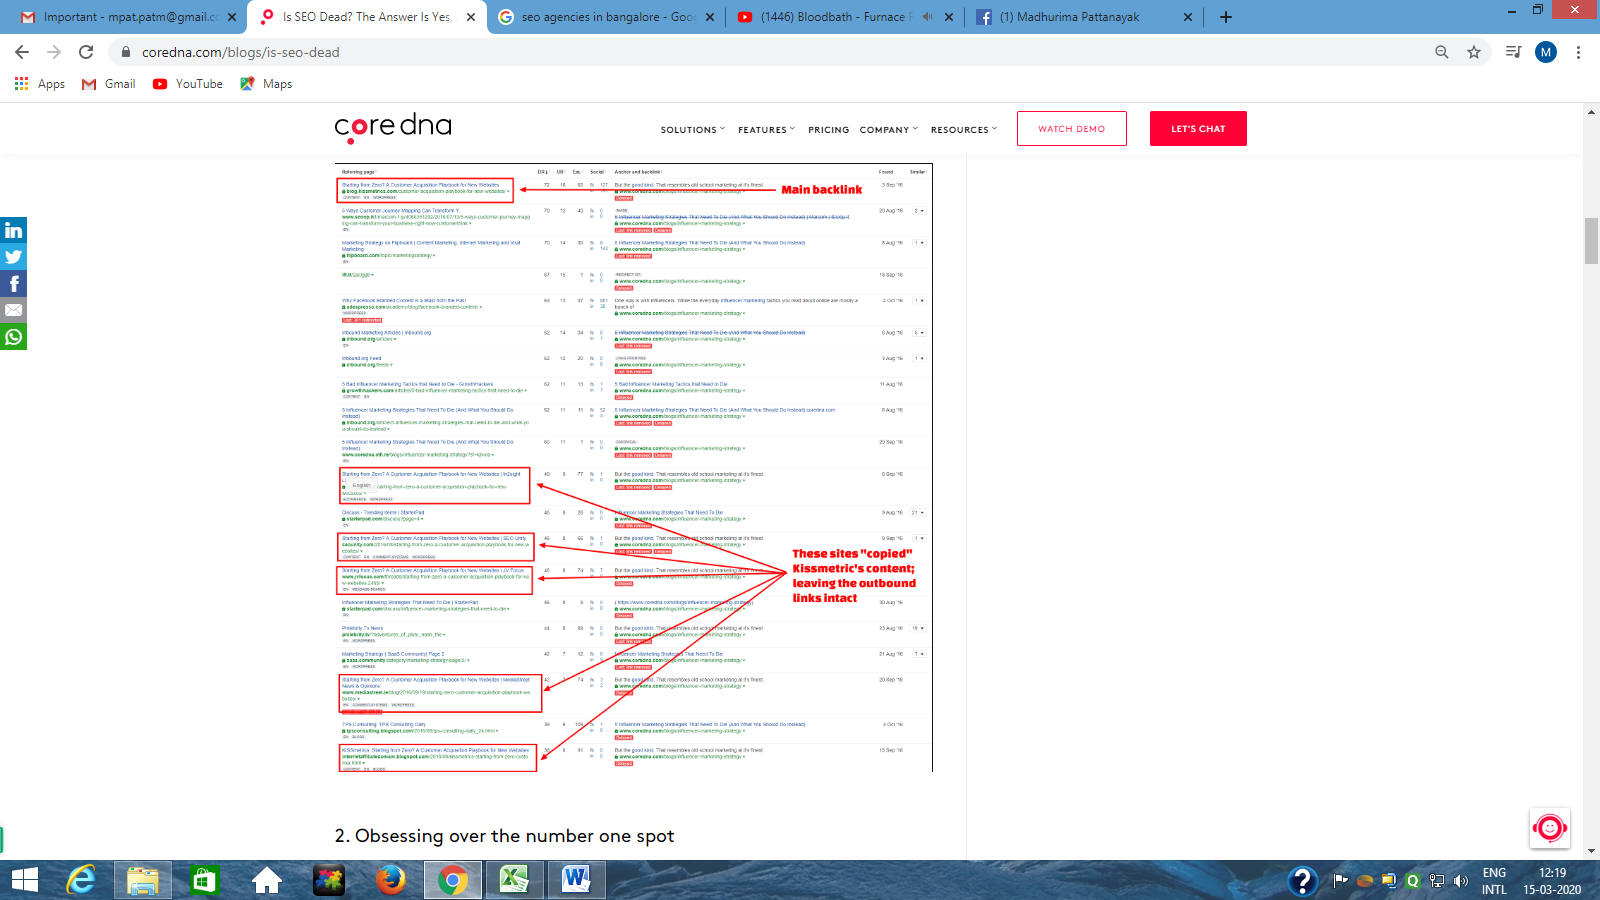The height and width of the screenshot is (900, 1600).
Task: Open ENG INTL language switcher
Action: pos(1494,881)
